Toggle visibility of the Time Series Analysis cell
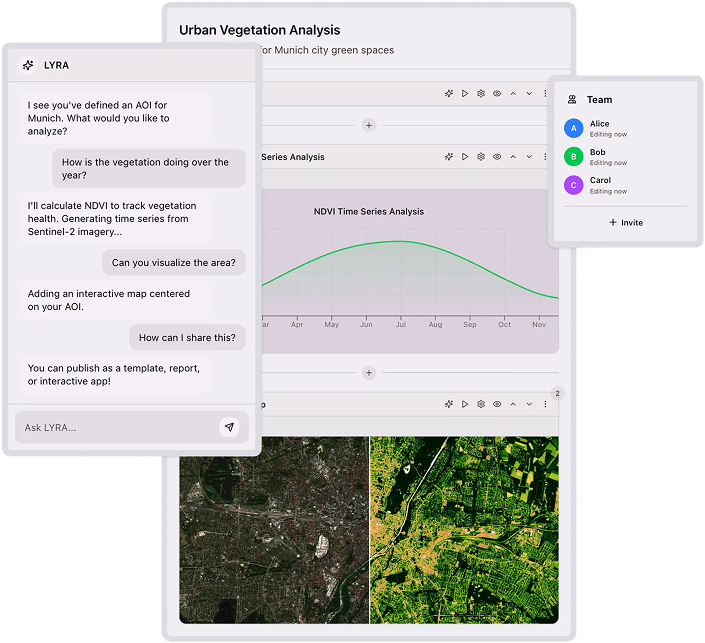This screenshot has height=643, width=705. pyautogui.click(x=497, y=157)
